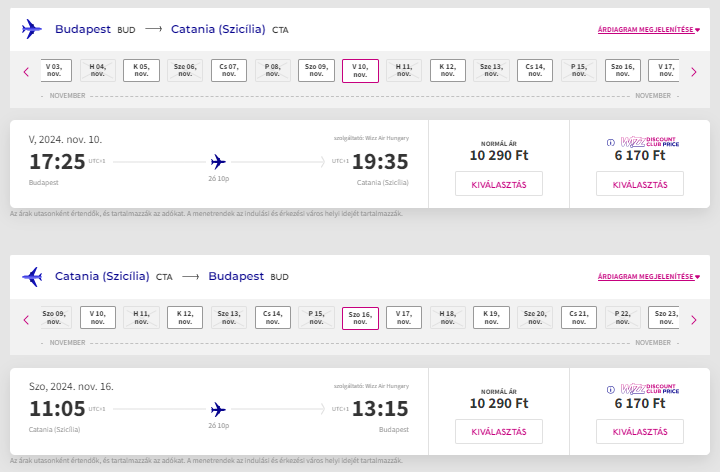The image size is (720, 472).
Task: Click previous dates arrow in outbound date strip
Action: pyautogui.click(x=26, y=71)
